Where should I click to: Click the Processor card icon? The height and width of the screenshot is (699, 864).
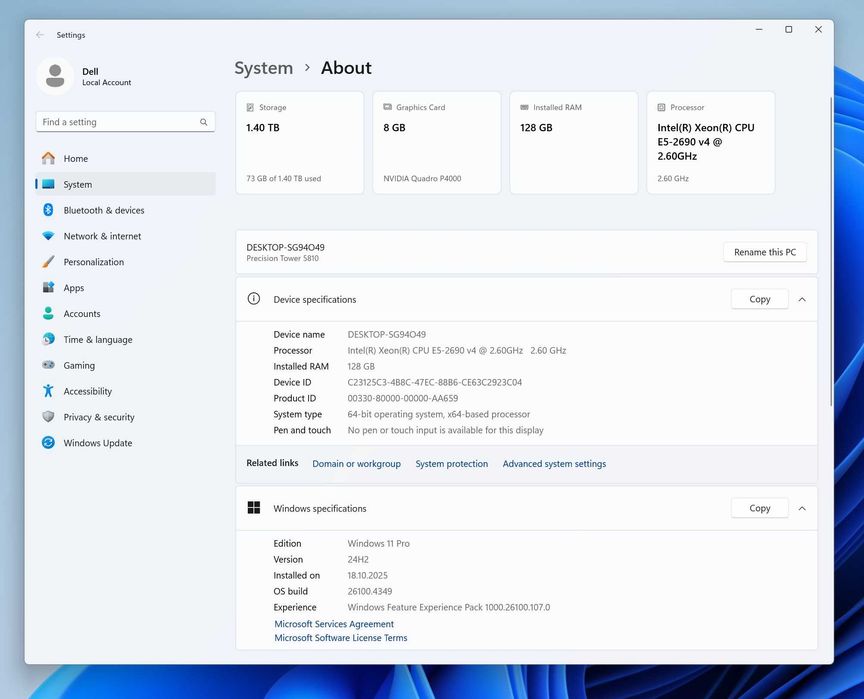pos(661,107)
